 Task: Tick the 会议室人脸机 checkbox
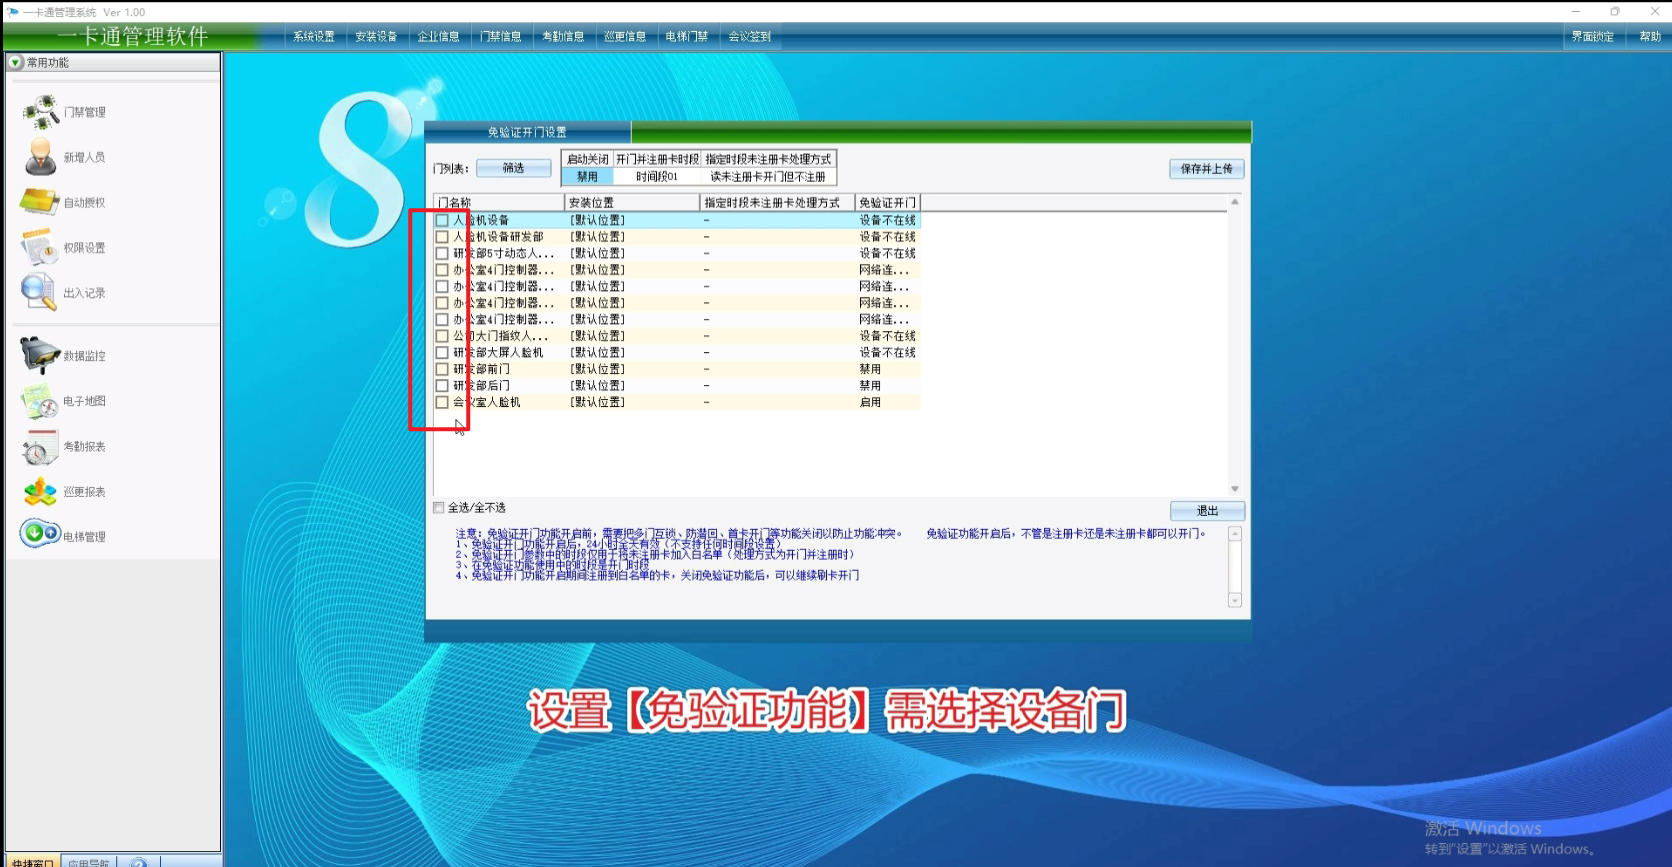point(442,402)
